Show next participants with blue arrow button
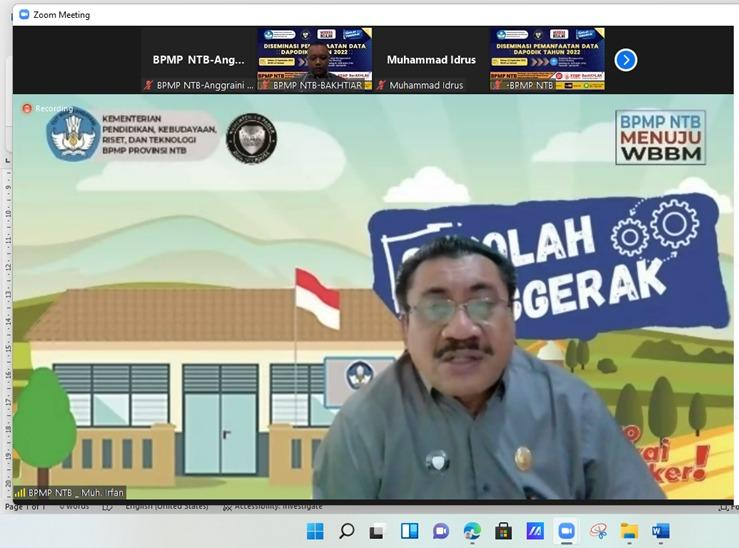 pos(626,60)
